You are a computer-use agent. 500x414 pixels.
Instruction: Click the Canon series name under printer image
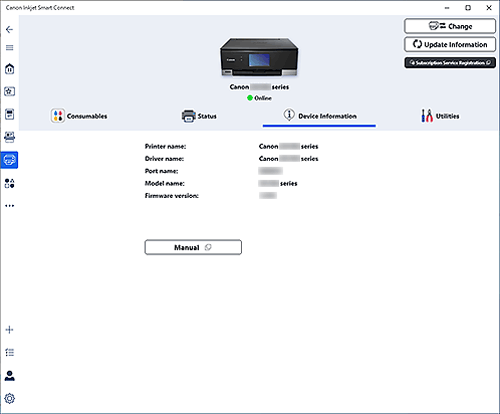[259, 87]
